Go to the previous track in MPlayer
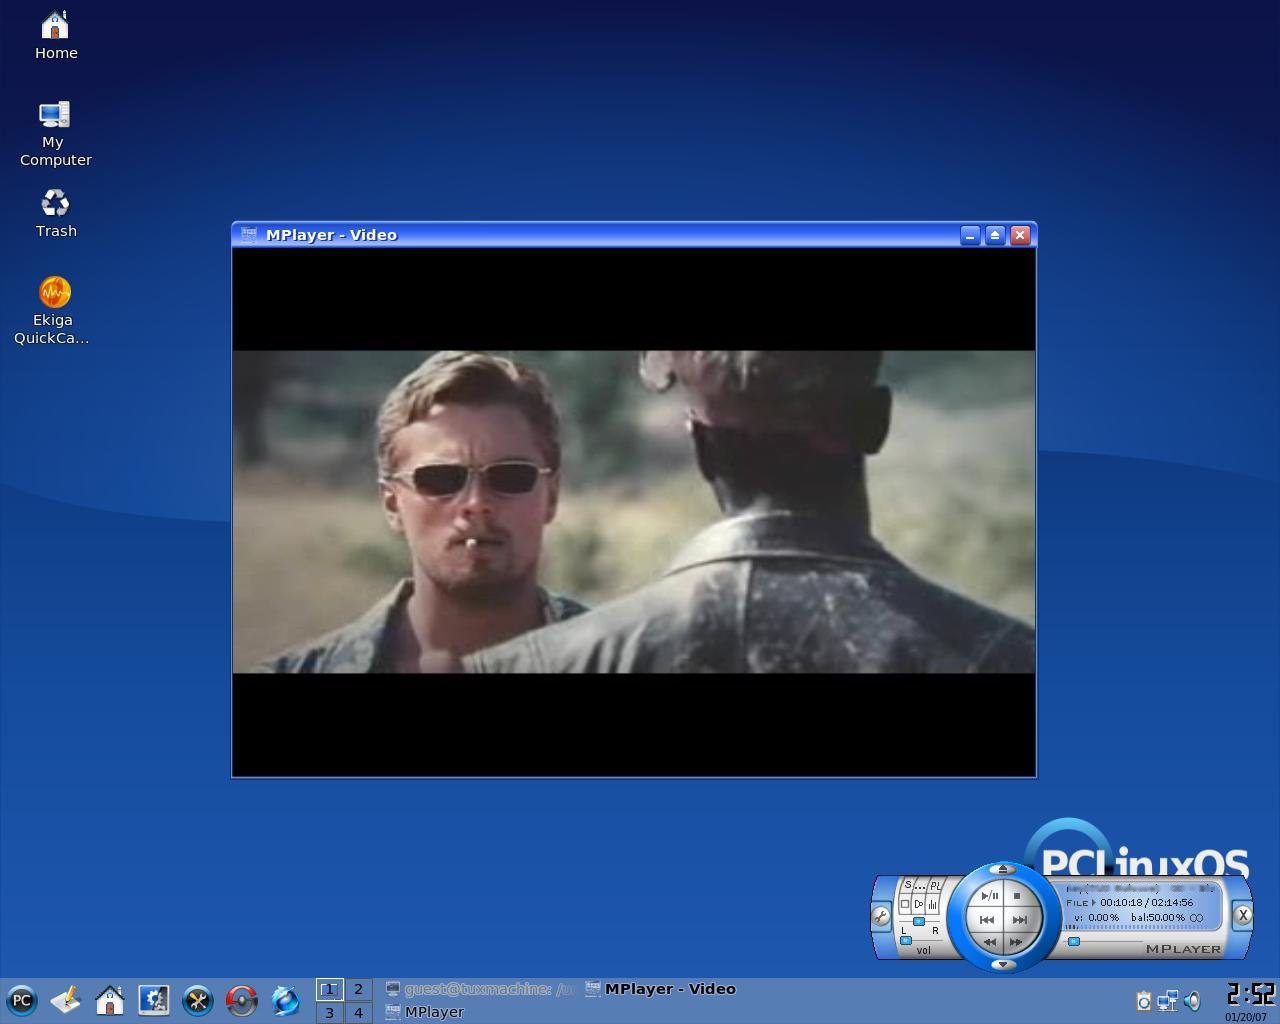 [987, 920]
